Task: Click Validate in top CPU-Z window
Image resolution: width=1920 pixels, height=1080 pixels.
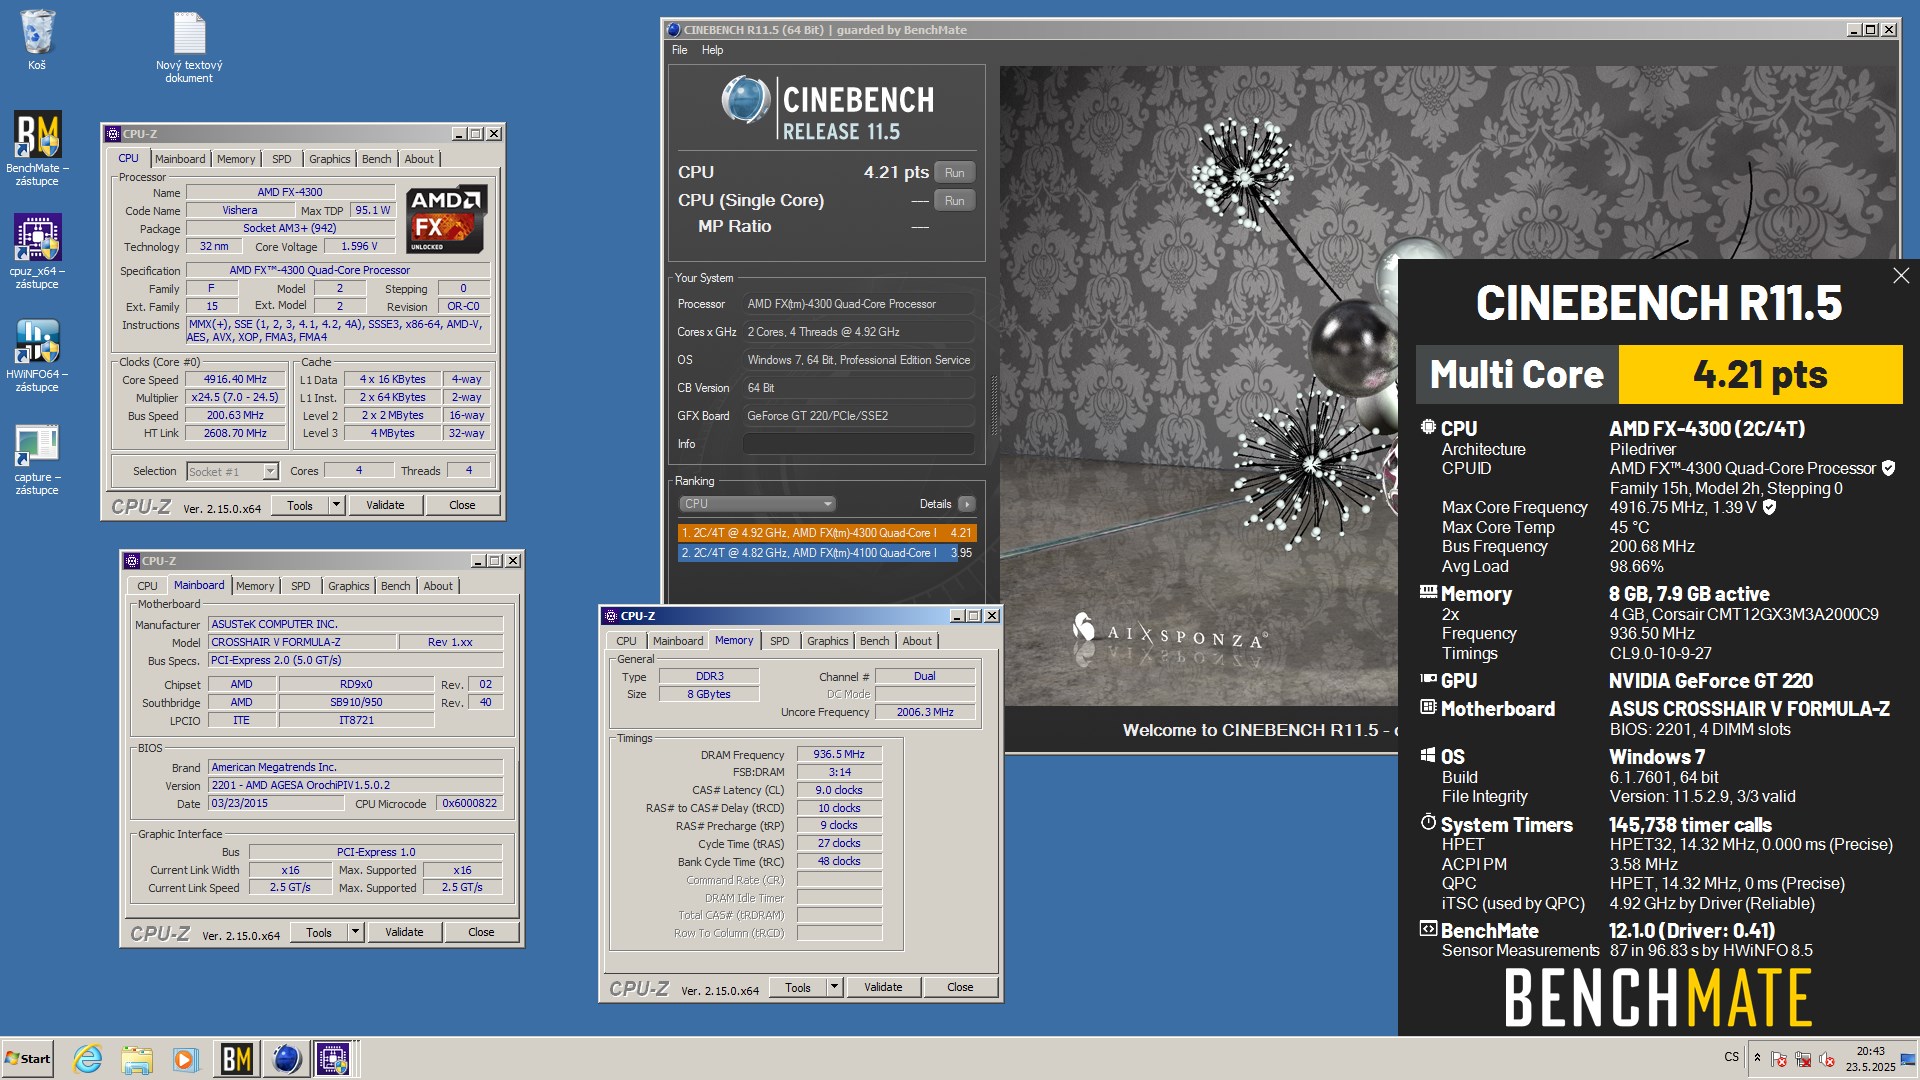Action: [385, 505]
